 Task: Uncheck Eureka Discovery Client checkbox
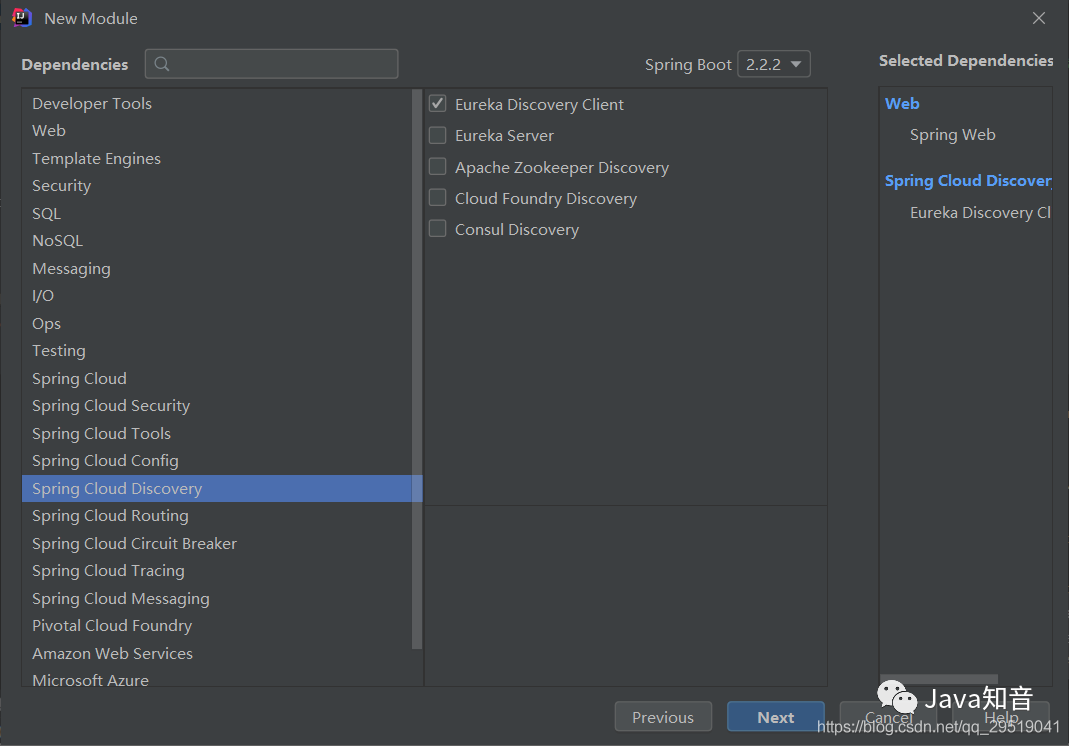[x=438, y=104]
